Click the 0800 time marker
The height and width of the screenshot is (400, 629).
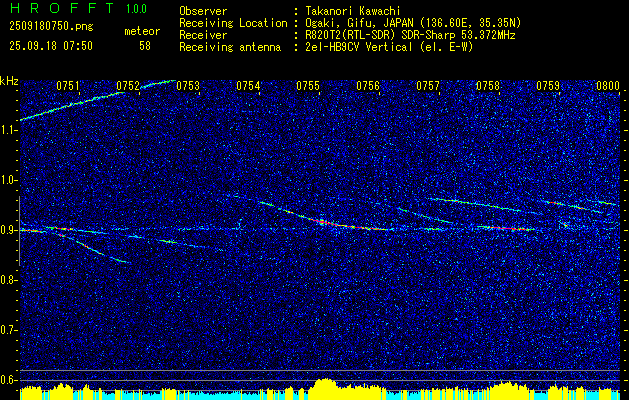[608, 86]
